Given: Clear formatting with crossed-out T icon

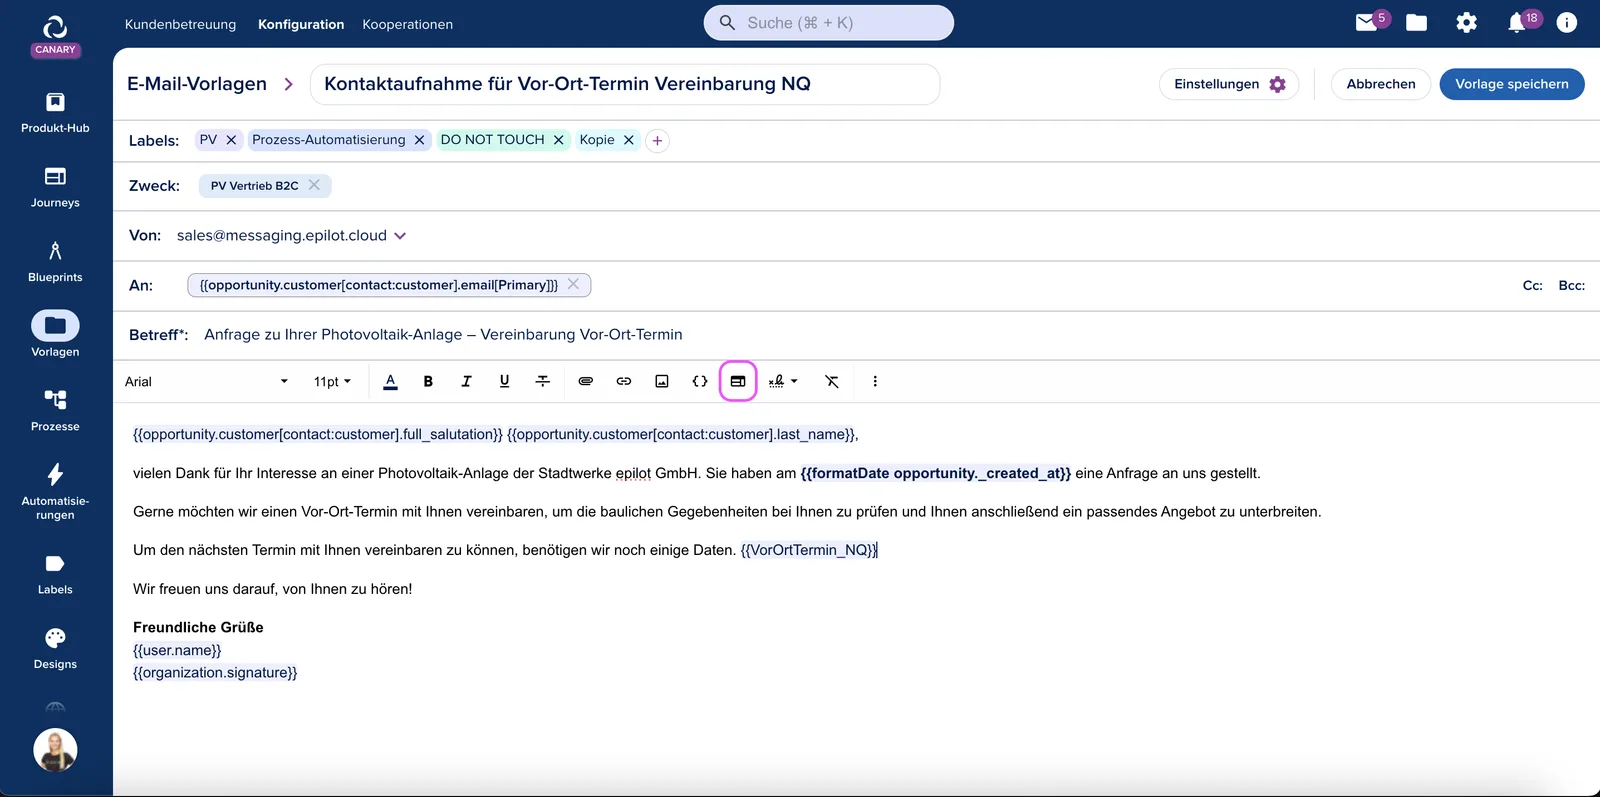Looking at the screenshot, I should [832, 381].
